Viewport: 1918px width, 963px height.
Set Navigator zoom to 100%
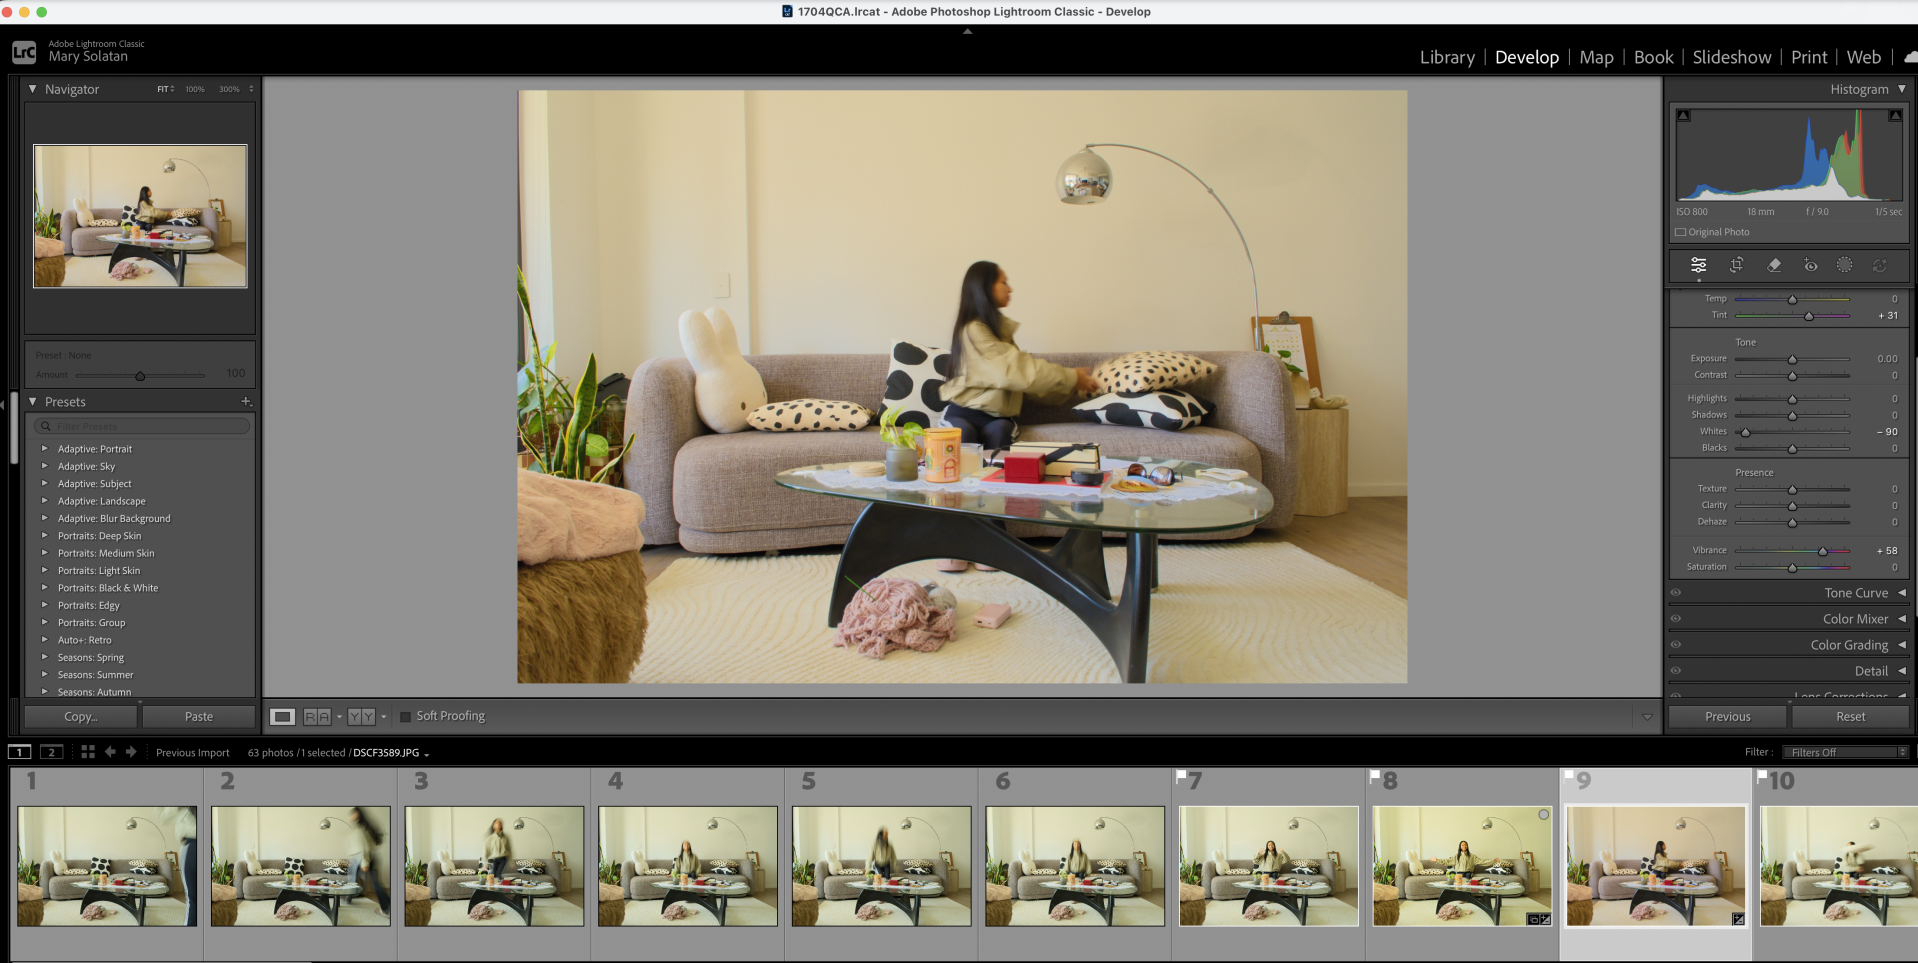click(194, 89)
